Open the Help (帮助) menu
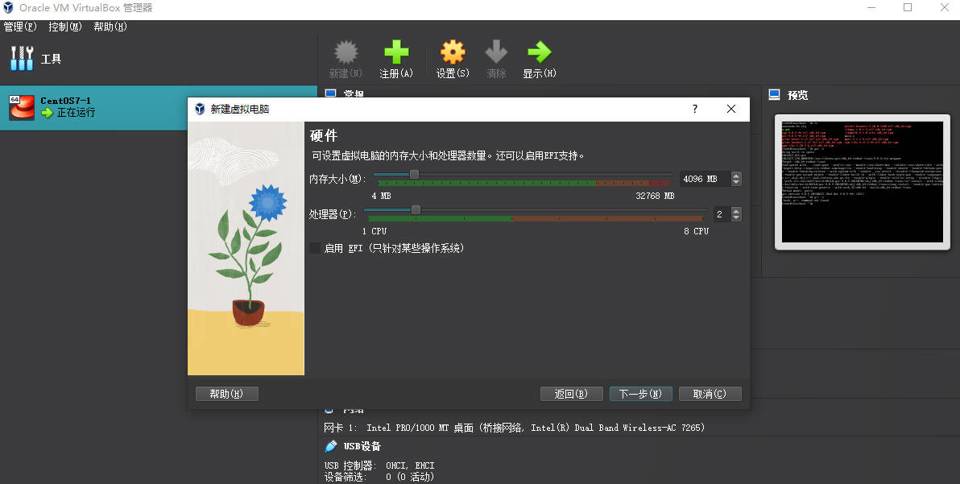The height and width of the screenshot is (484, 960). (x=110, y=27)
